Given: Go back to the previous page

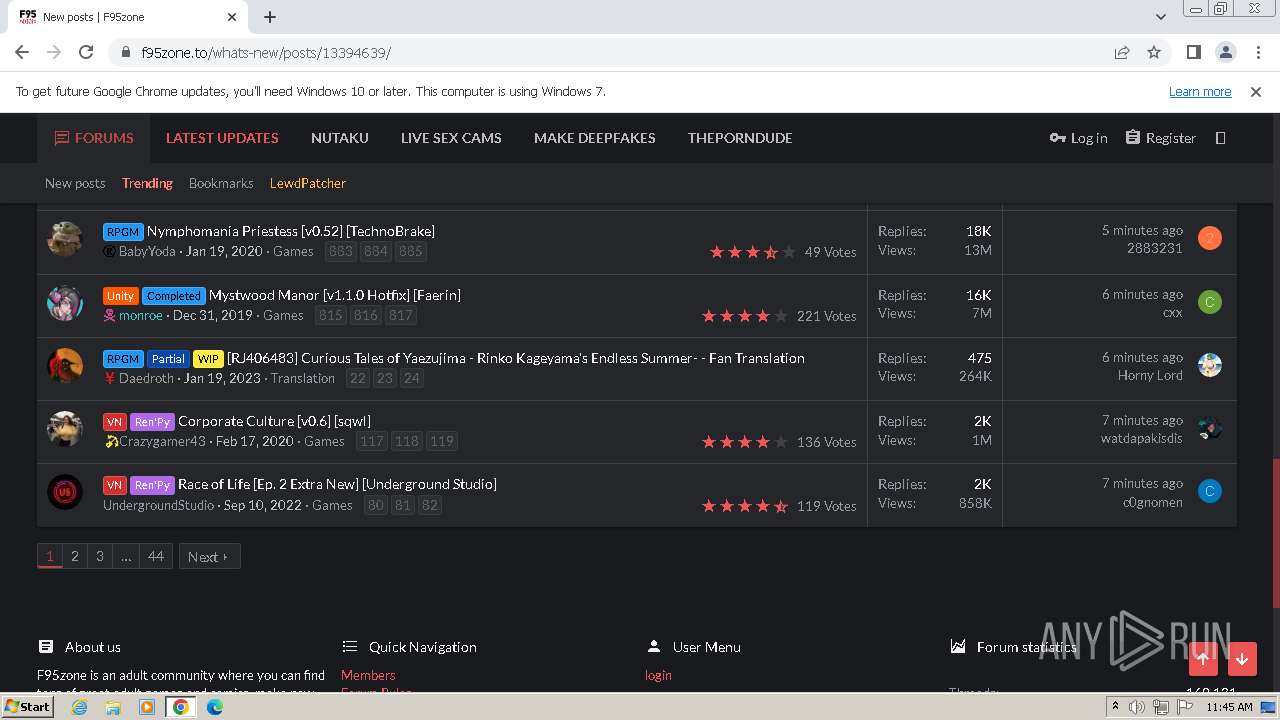Looking at the screenshot, I should [22, 52].
